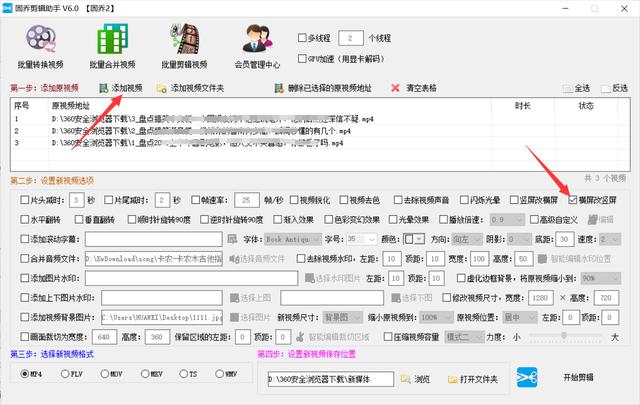Click the save path input field

pyautogui.click(x=331, y=379)
